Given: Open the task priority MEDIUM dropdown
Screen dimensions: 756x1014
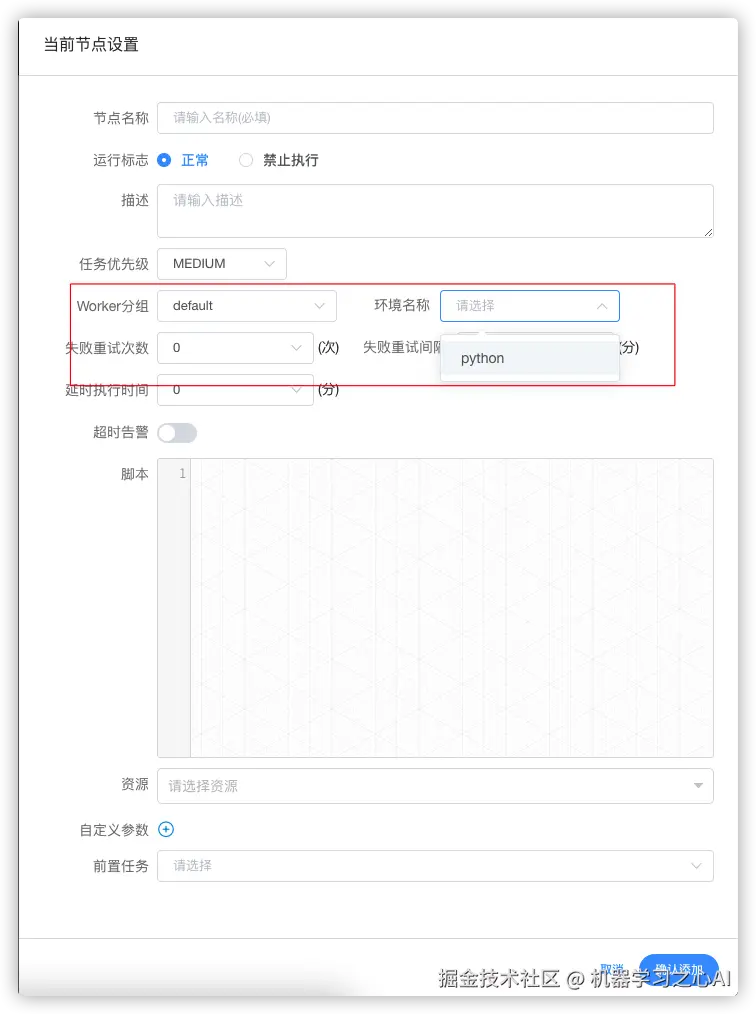Looking at the screenshot, I should (221, 264).
